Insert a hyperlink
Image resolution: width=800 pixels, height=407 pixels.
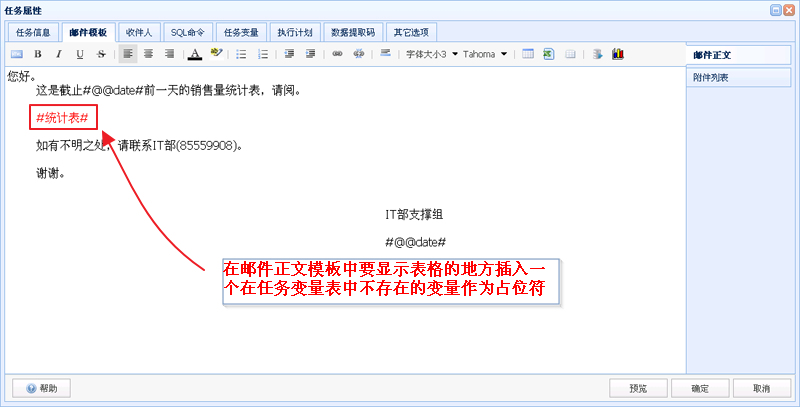click(337, 54)
